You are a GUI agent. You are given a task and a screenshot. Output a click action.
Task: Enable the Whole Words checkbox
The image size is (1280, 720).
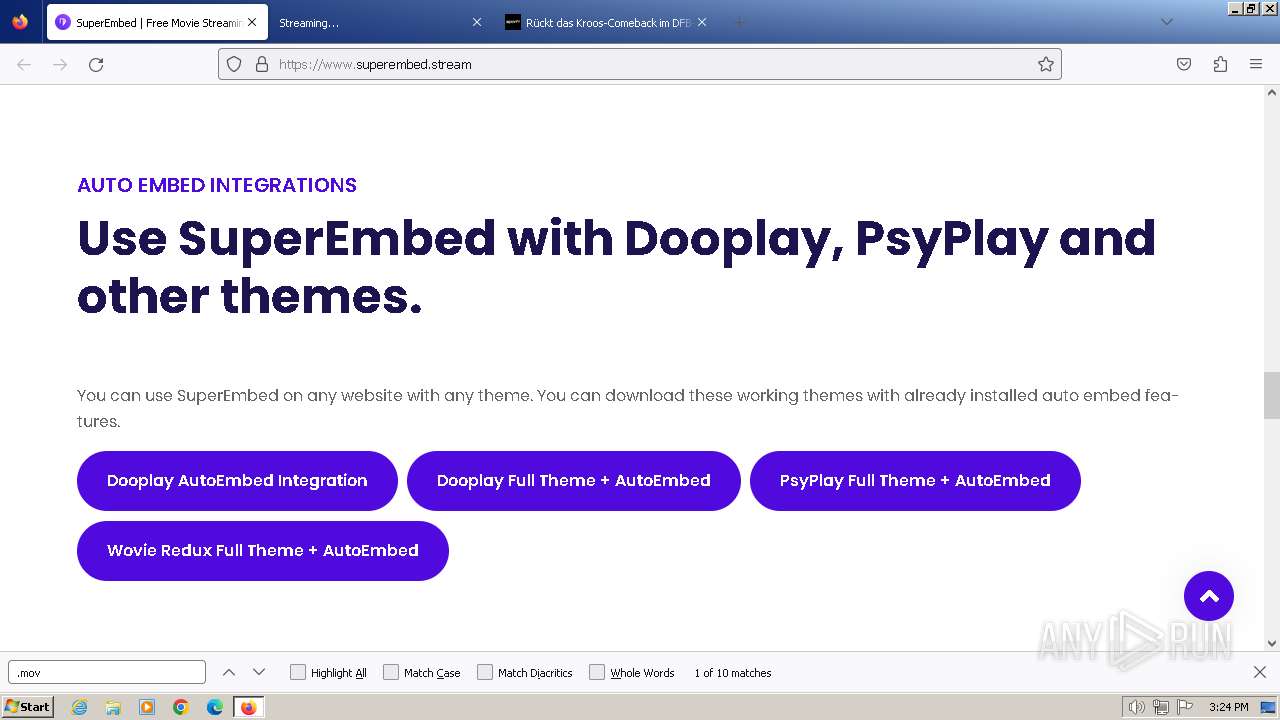597,672
